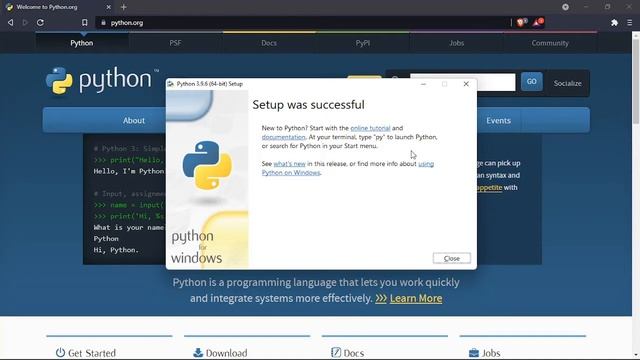640x360 pixels.
Task: Click the padlock icon in the address bar
Action: coord(103,23)
